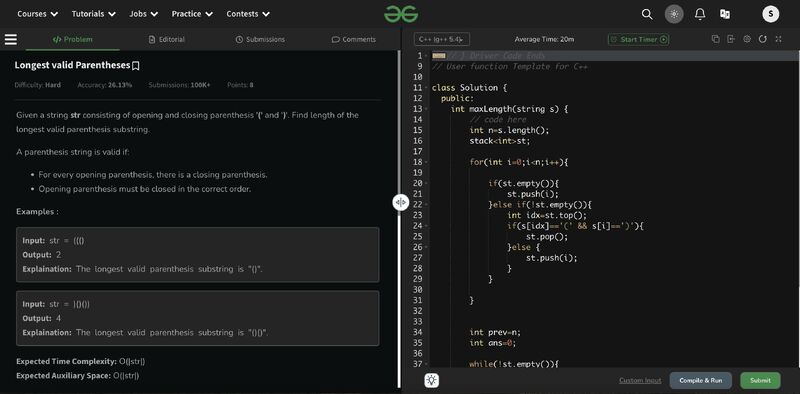Click the lightbulb hint icon

pos(432,380)
